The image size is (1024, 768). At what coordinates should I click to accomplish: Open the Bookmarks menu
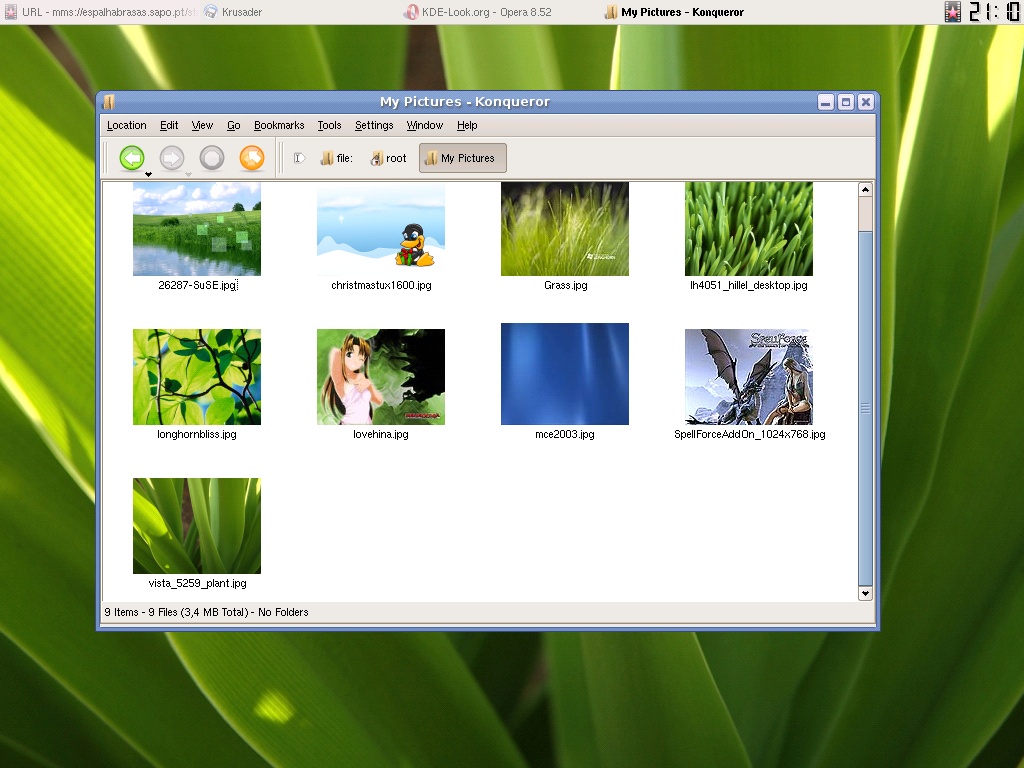tap(279, 125)
